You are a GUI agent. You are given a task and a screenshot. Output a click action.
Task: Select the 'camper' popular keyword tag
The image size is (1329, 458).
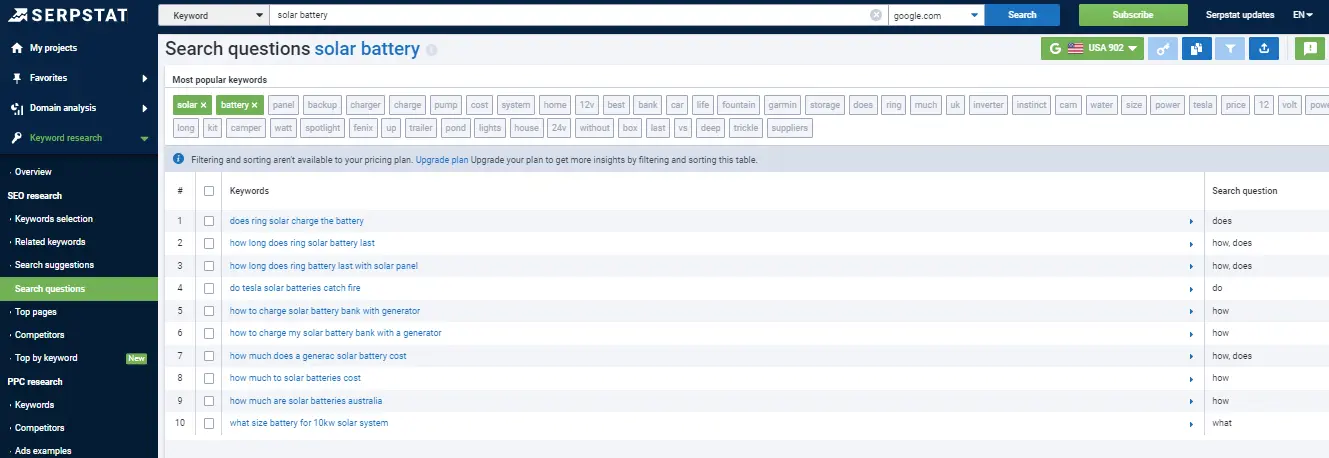[x=245, y=128]
